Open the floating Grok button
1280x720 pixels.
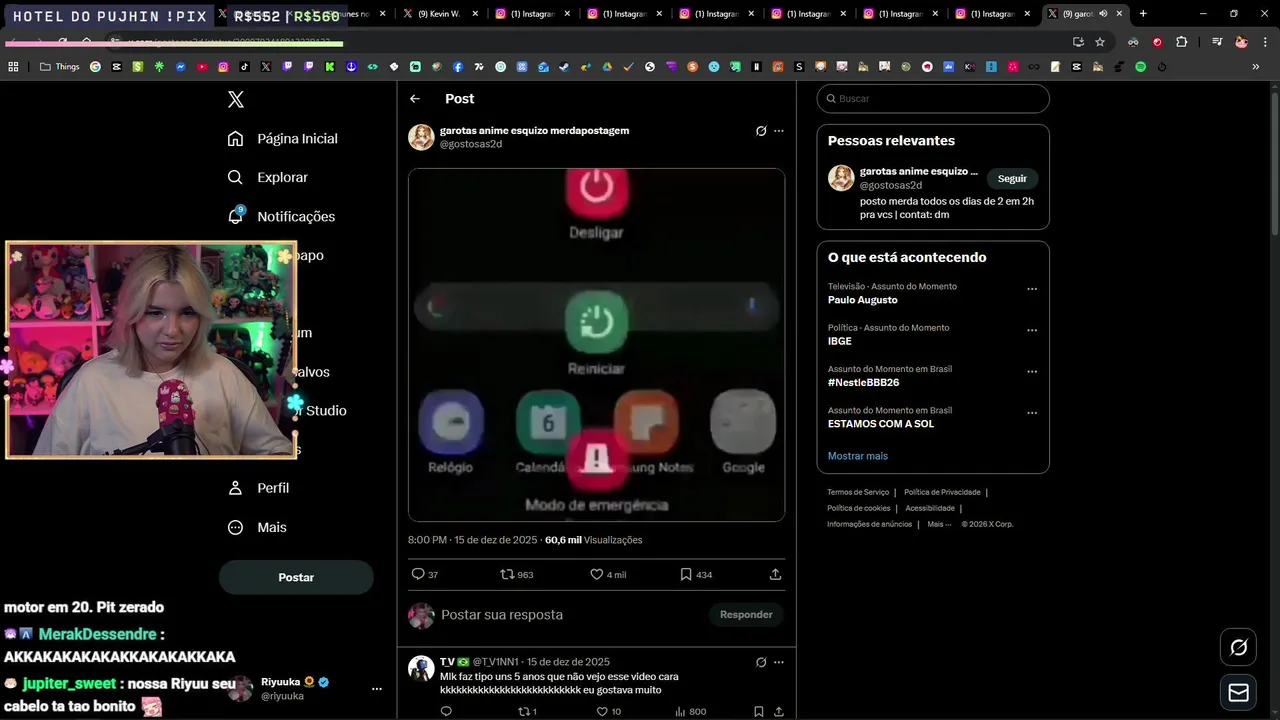pyautogui.click(x=1238, y=648)
